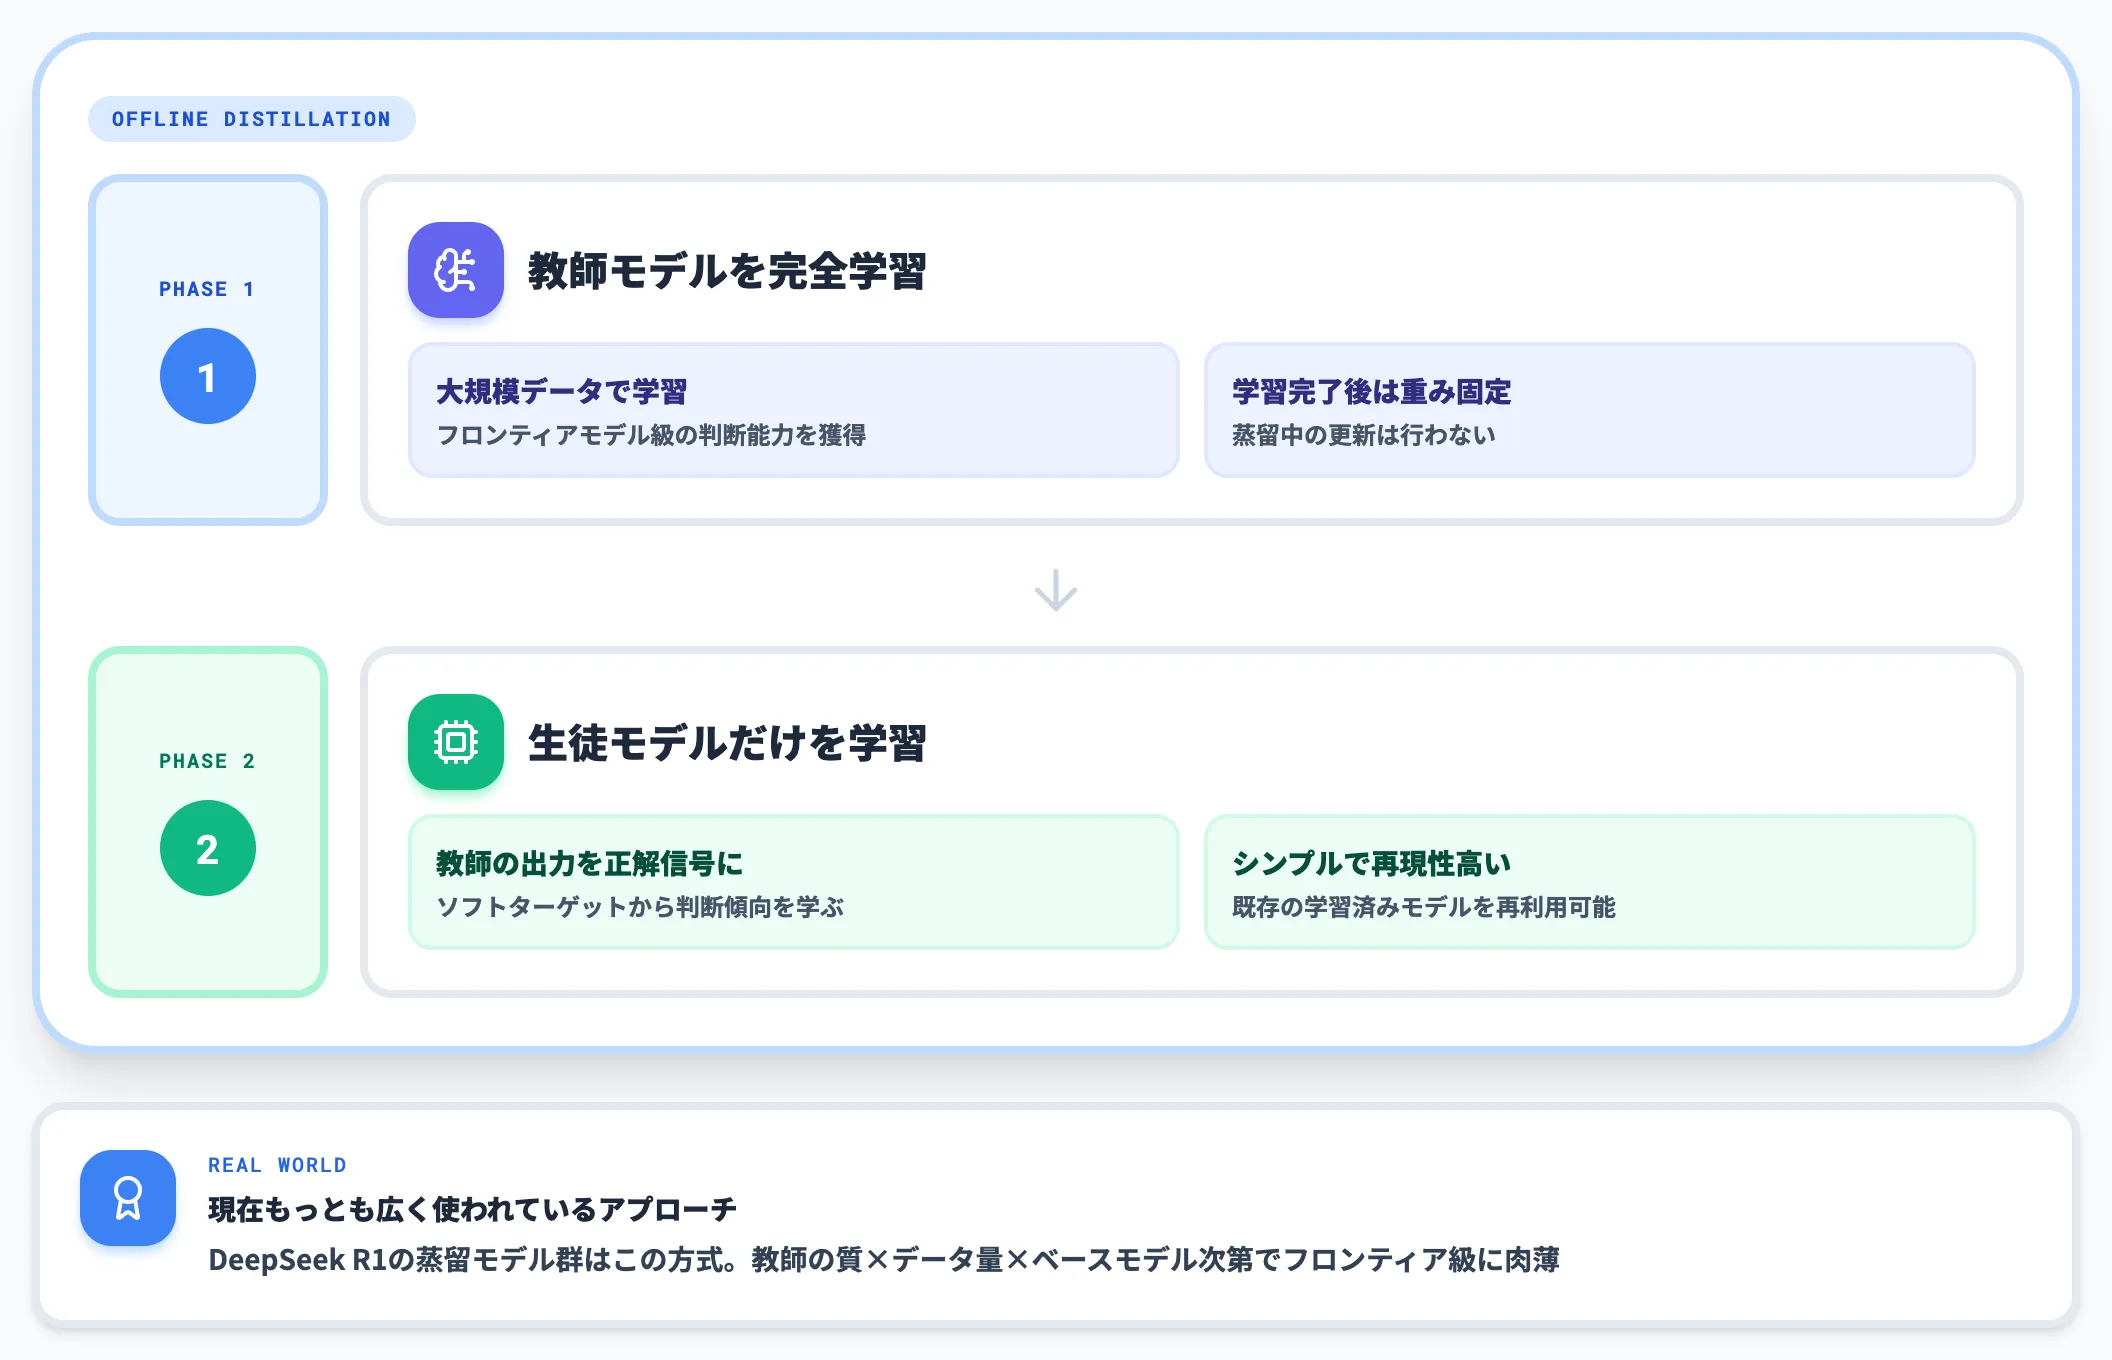Viewport: 2112px width, 1360px height.
Task: Click the green circle numbered 2
Action: 208,848
